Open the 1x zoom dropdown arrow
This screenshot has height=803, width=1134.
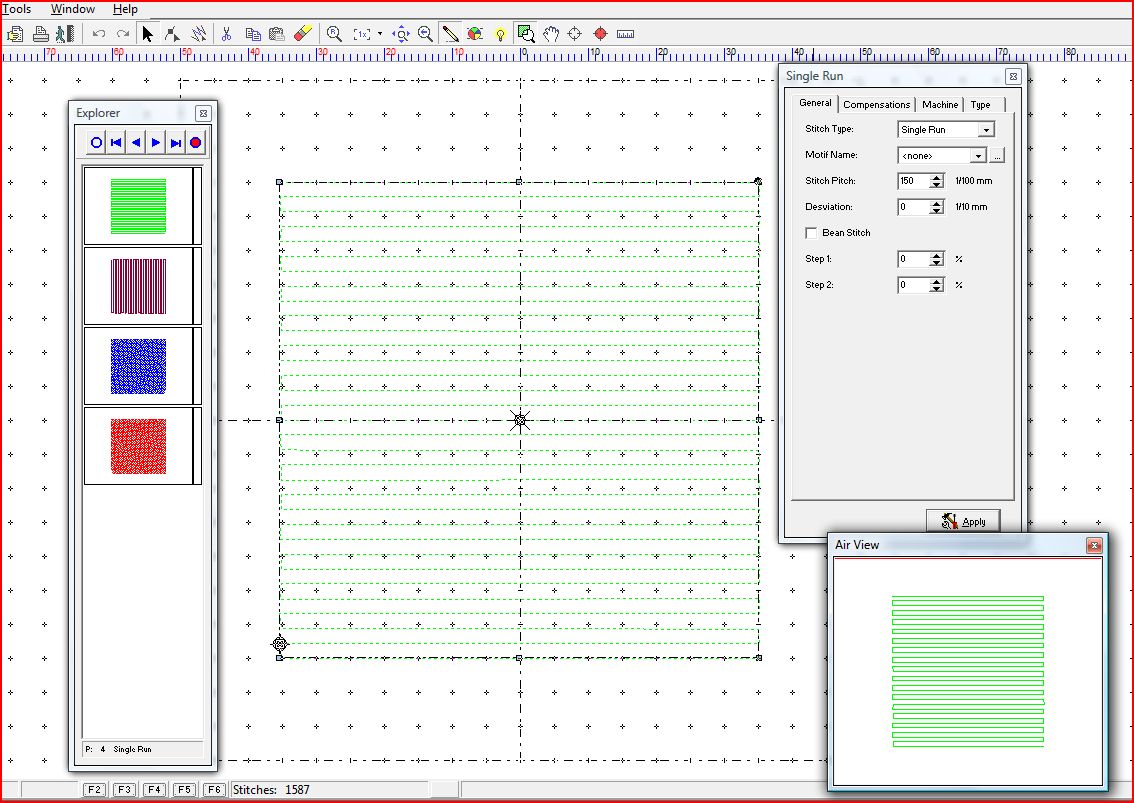(x=380, y=34)
